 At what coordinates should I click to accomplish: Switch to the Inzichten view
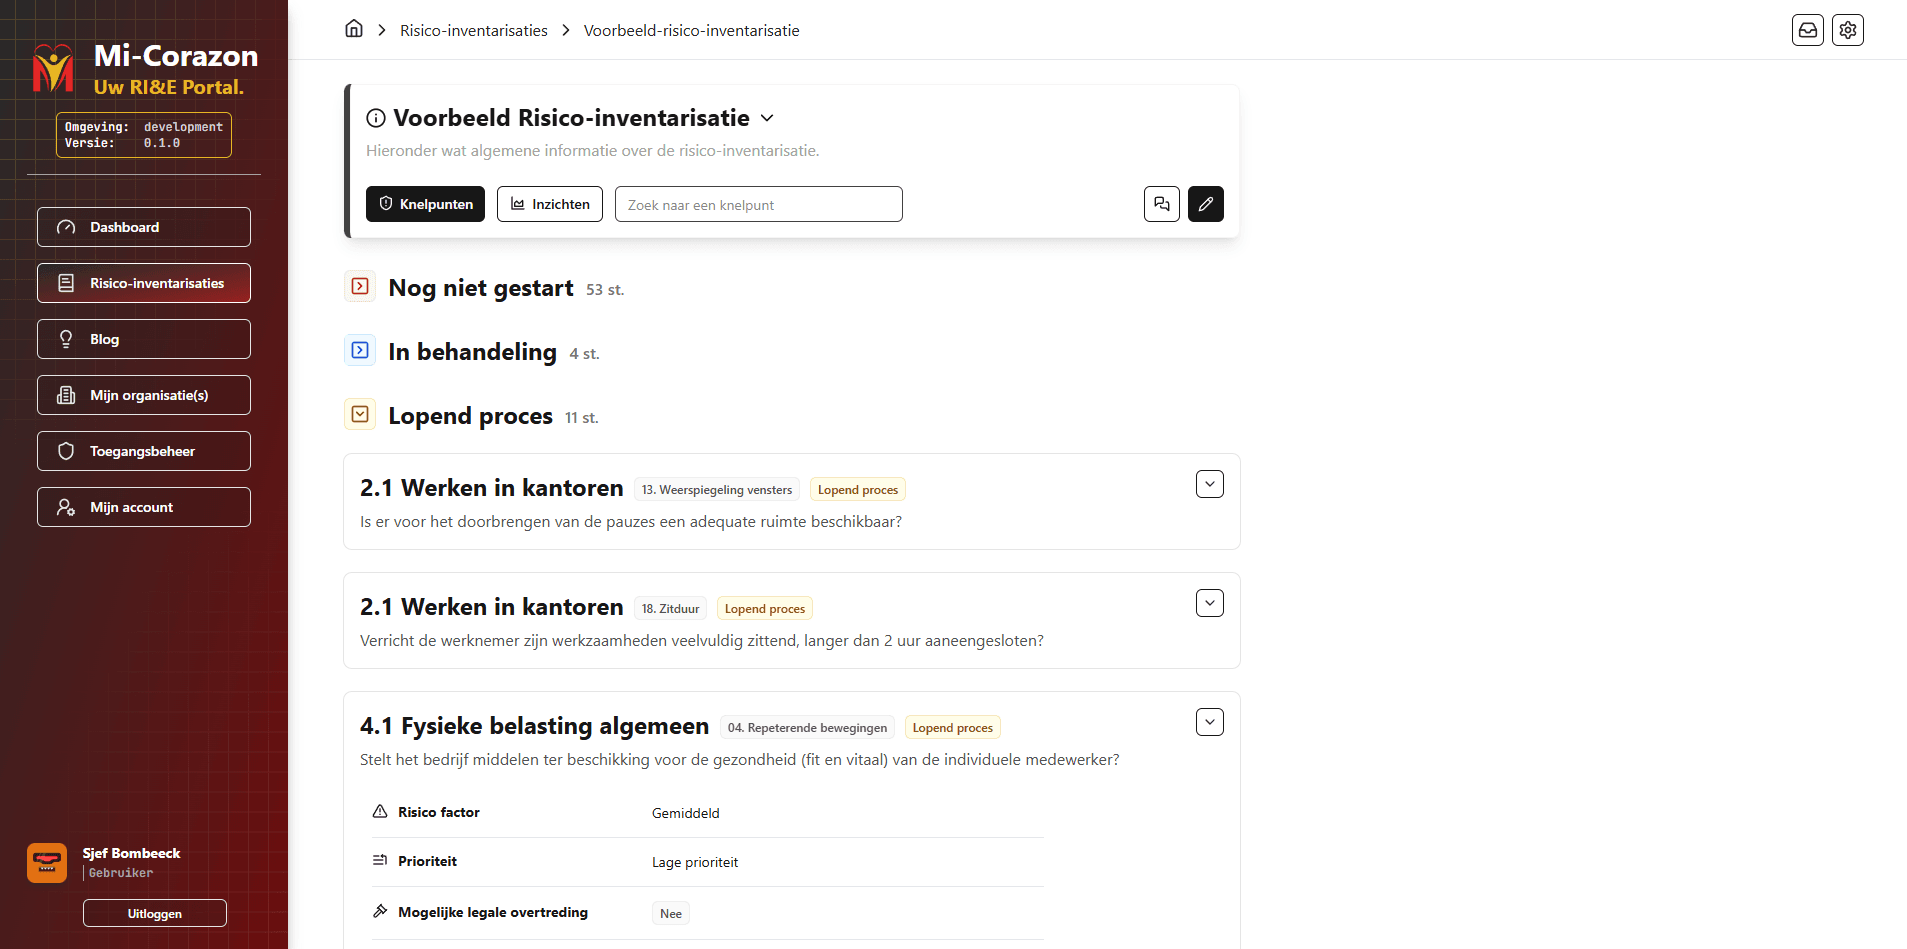click(x=550, y=204)
